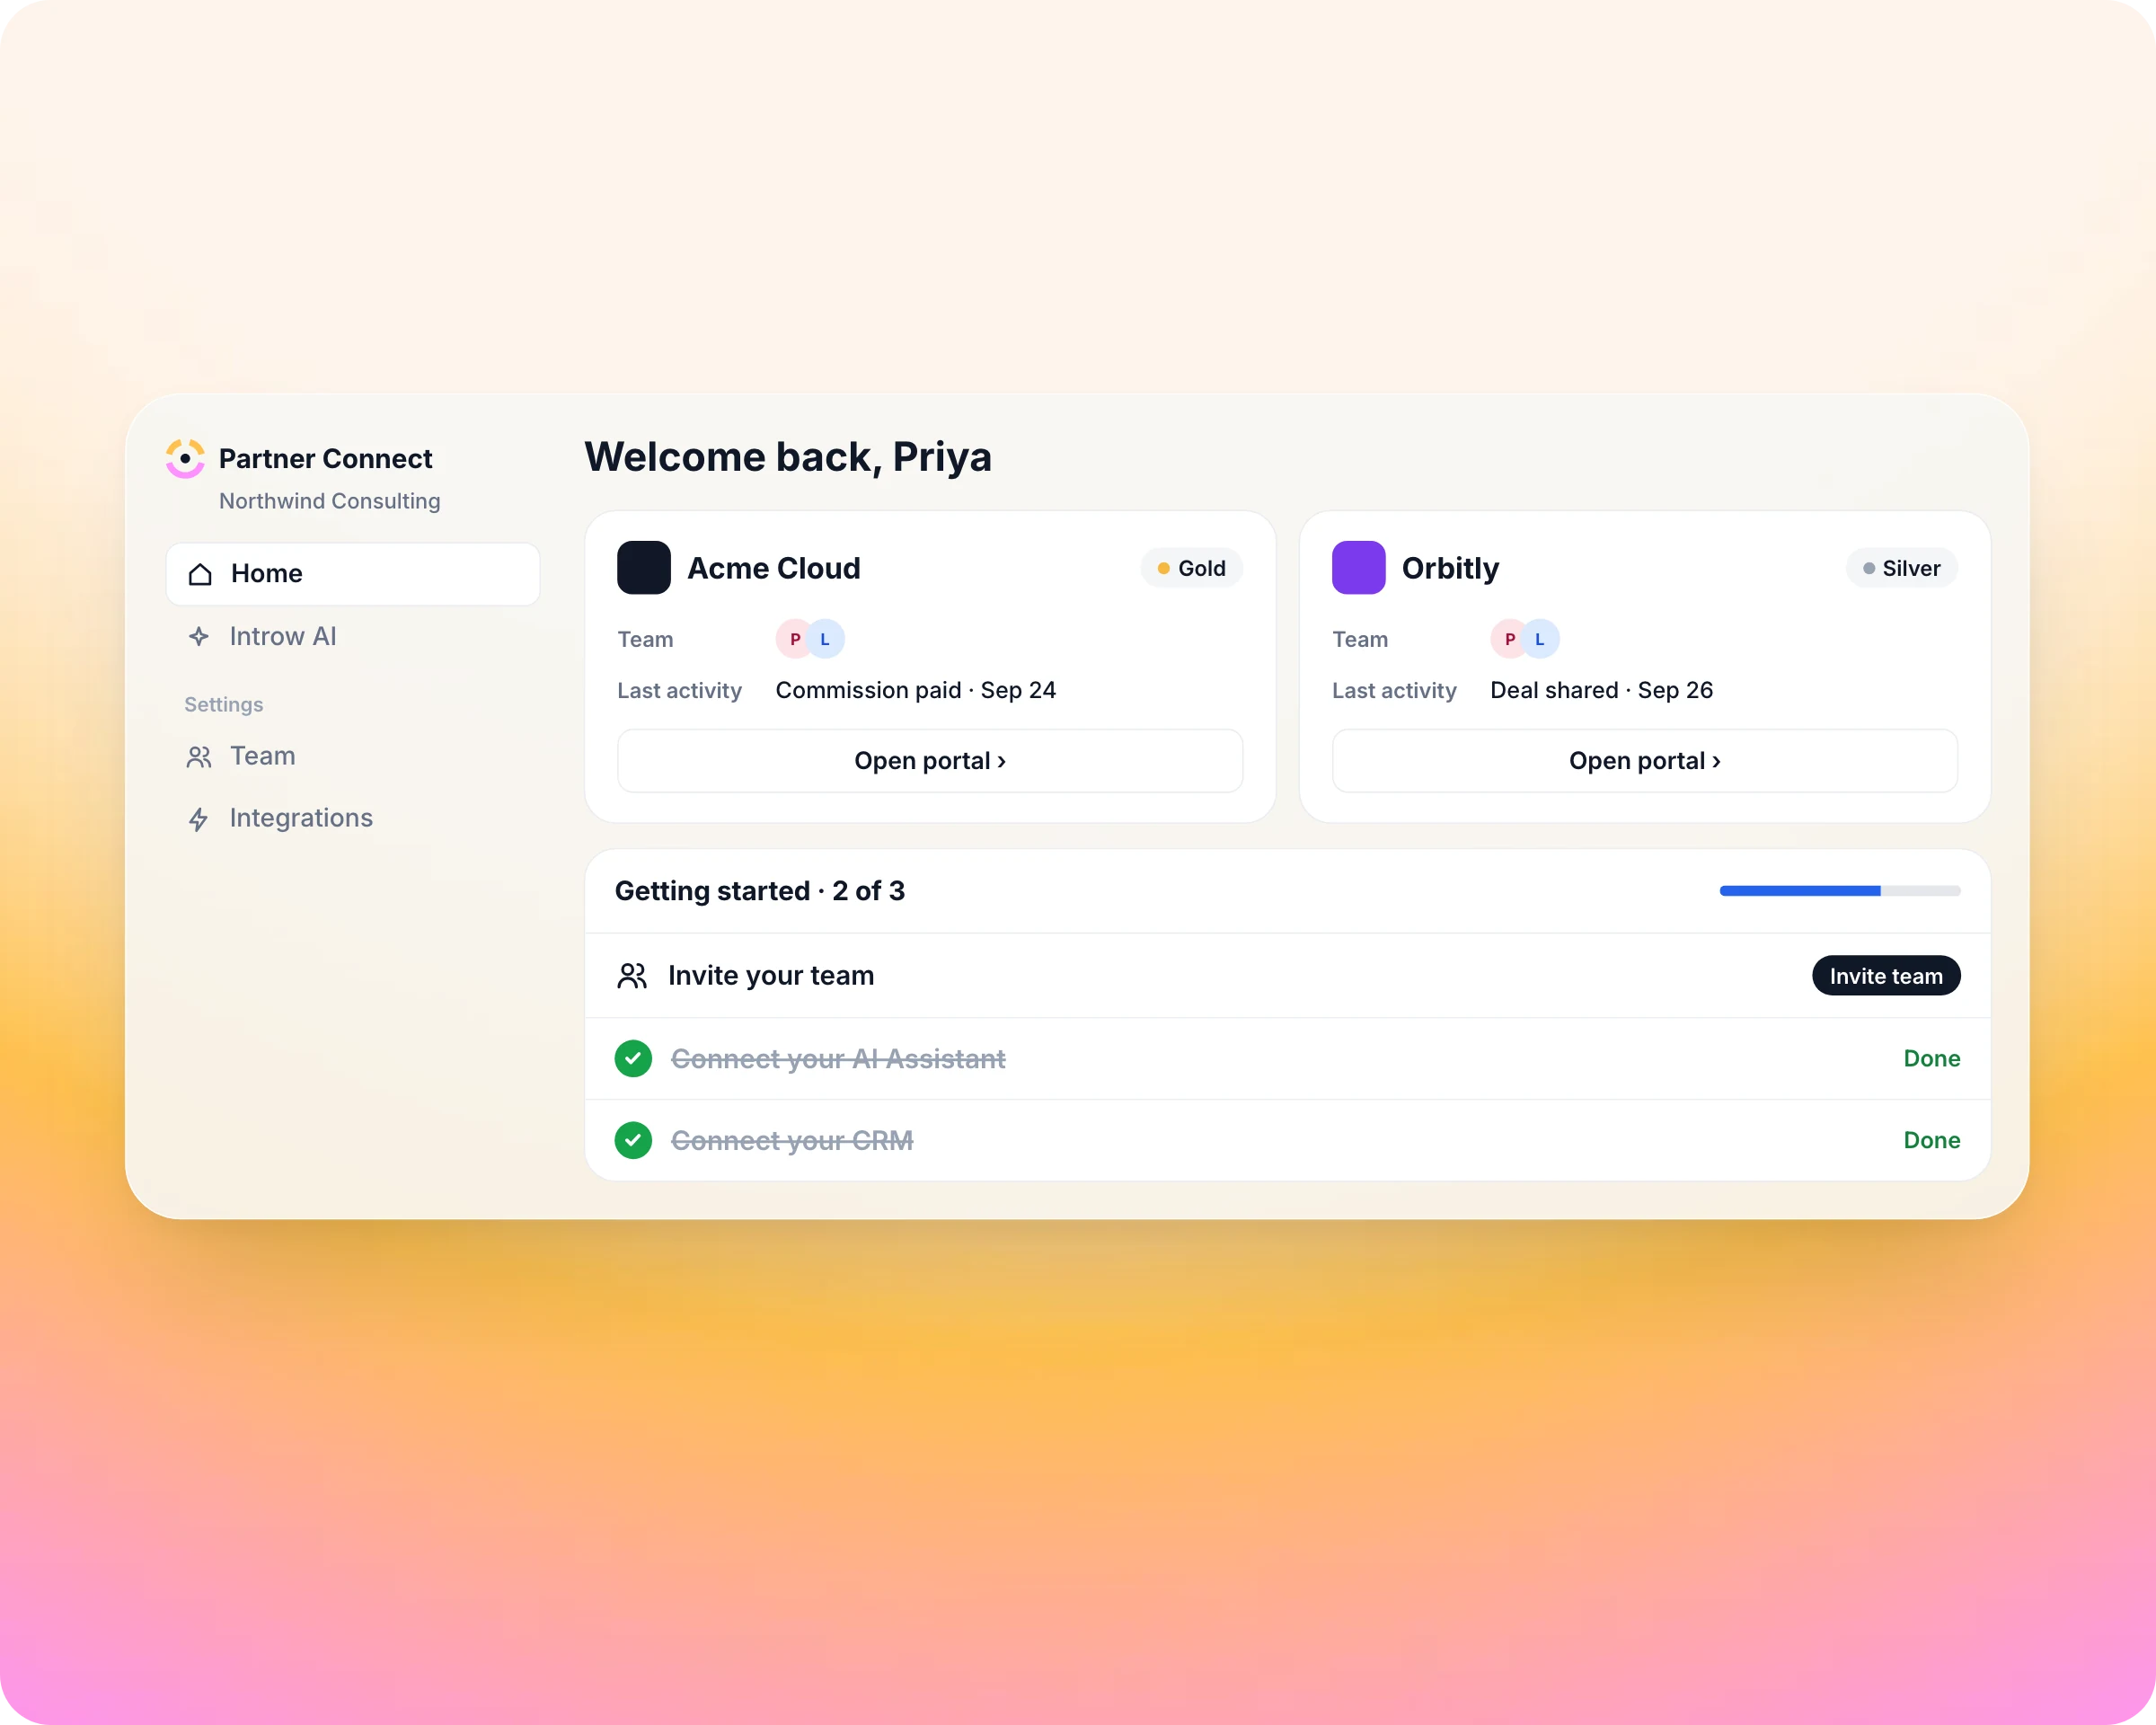
Task: Click the Getting started progress bar
Action: pos(1840,891)
